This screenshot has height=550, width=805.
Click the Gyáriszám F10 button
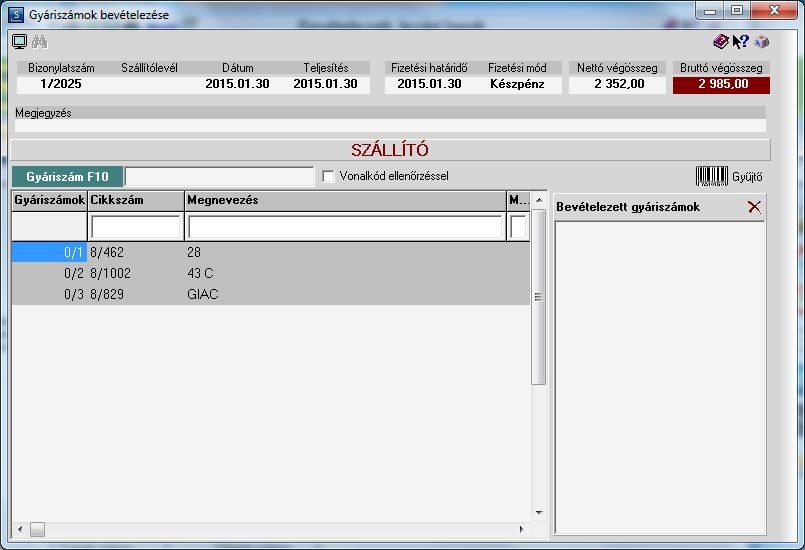67,177
